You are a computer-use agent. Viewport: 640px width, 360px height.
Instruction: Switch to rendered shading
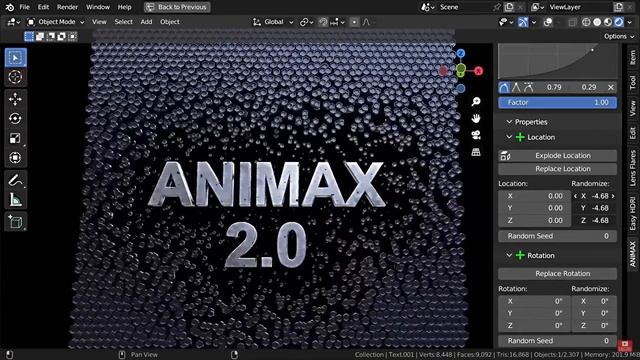tap(619, 22)
